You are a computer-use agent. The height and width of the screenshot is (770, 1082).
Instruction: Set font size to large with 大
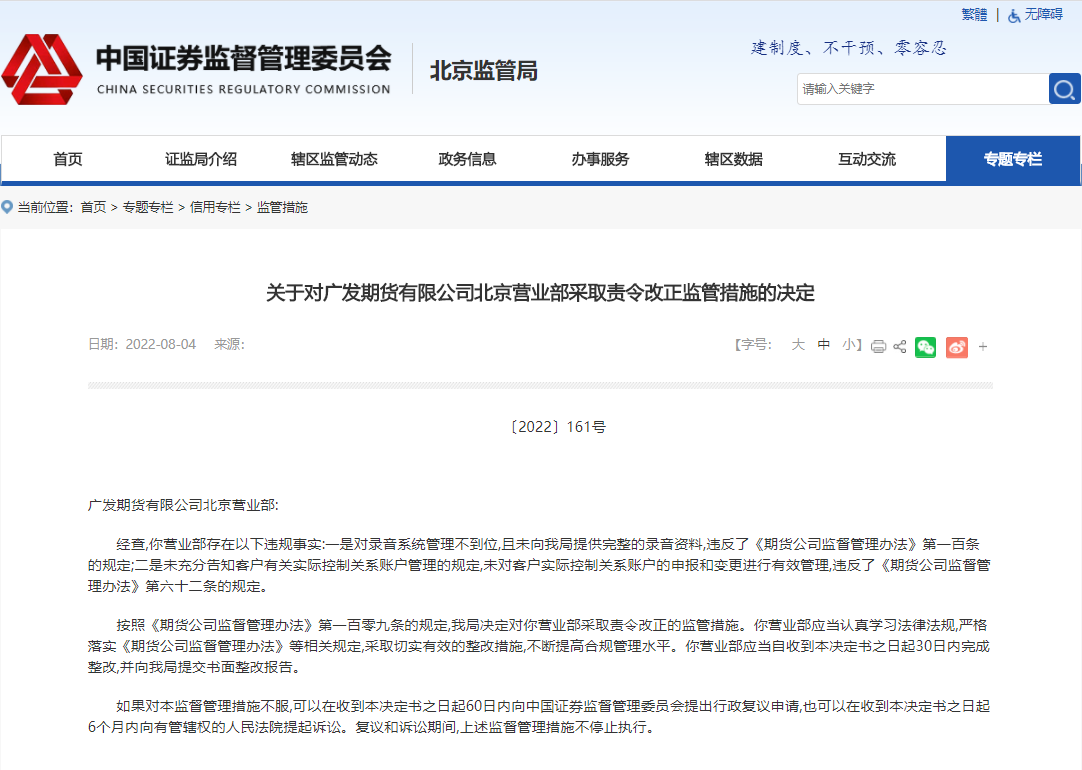tap(798, 344)
